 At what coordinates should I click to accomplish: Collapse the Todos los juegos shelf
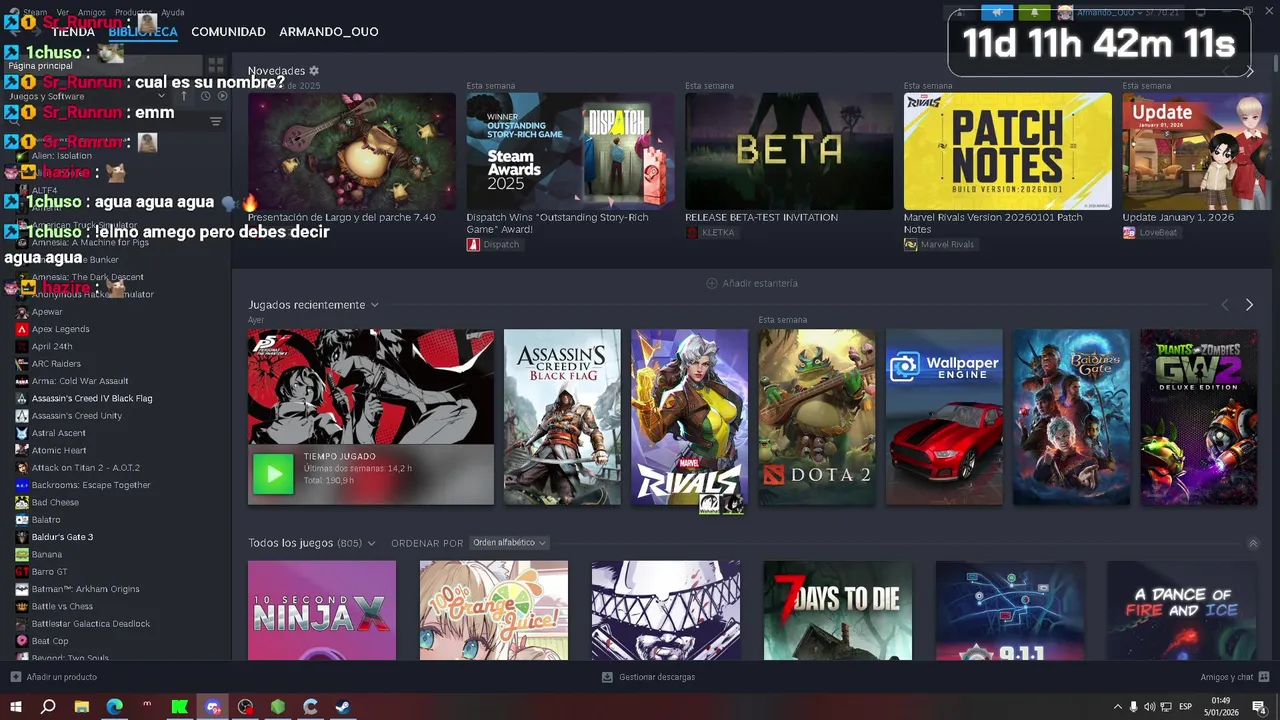pyautogui.click(x=1253, y=543)
